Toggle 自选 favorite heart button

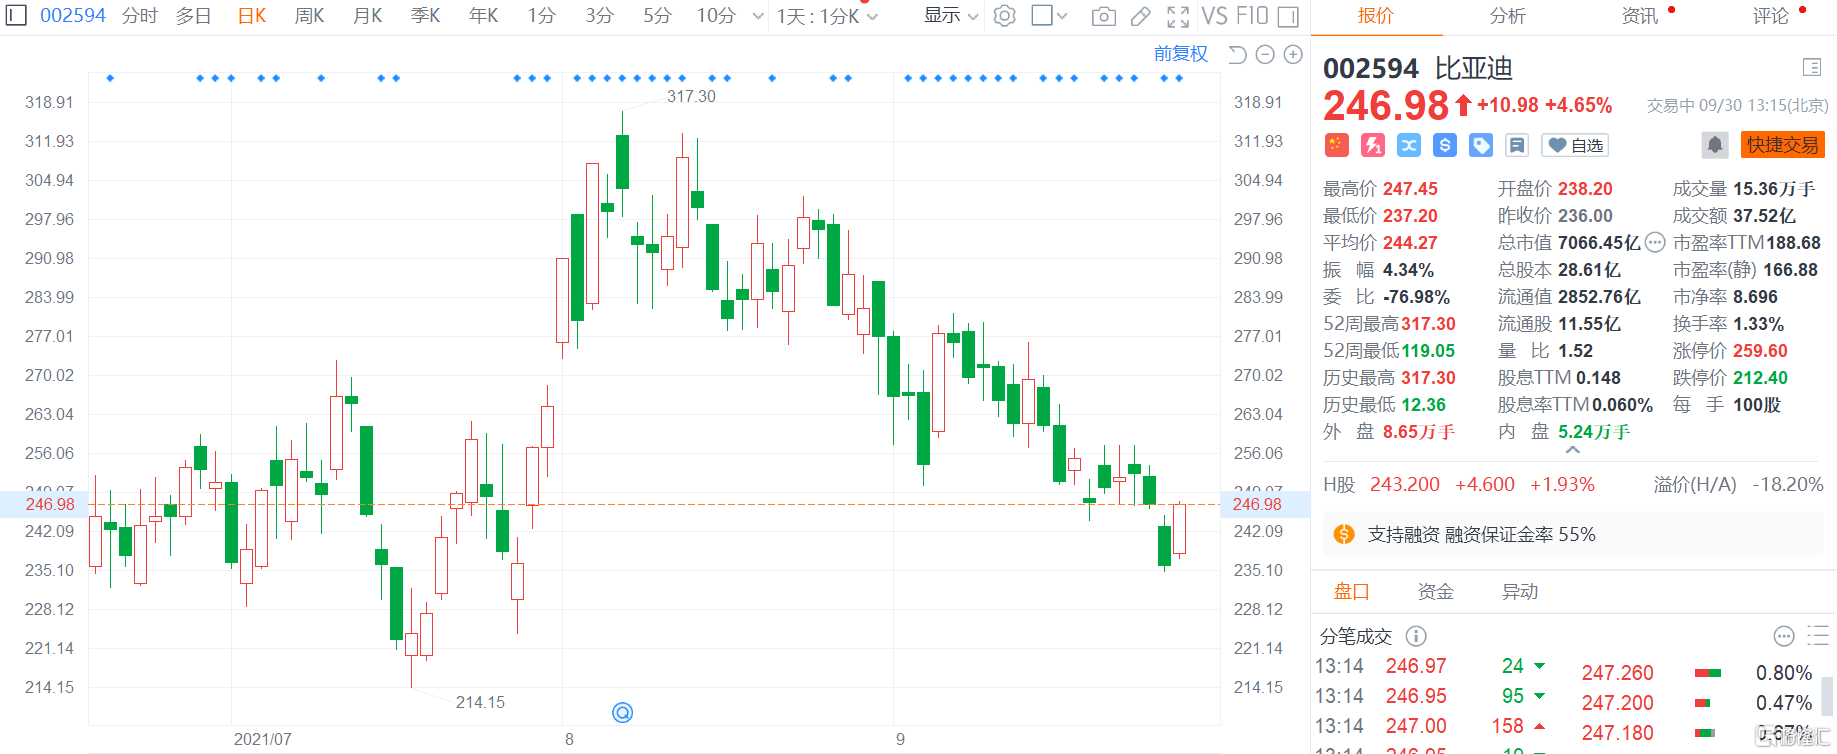(x=1575, y=145)
